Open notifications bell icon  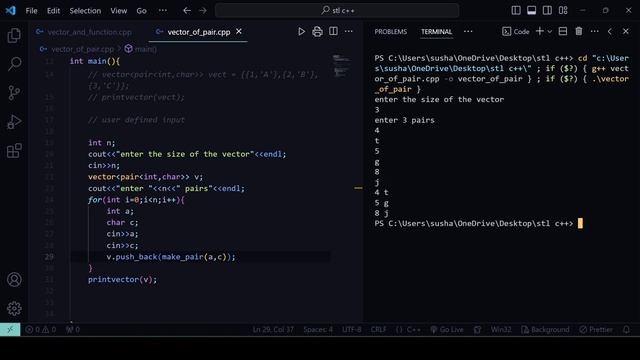tap(626, 329)
